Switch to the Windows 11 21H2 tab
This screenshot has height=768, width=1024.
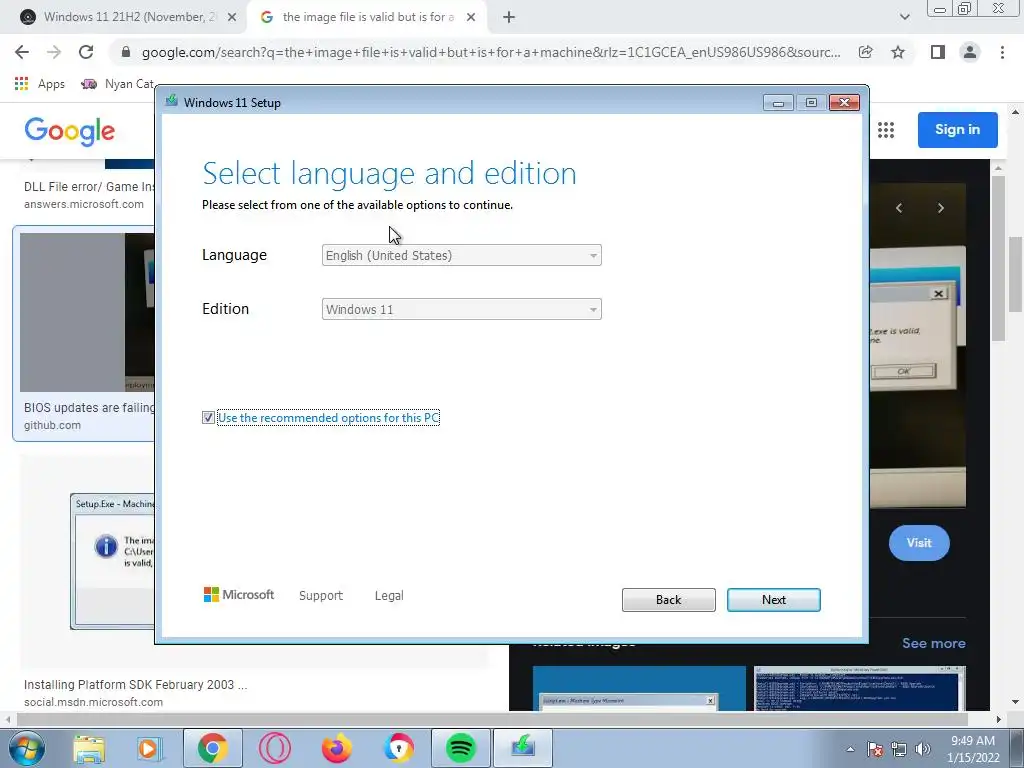(129, 17)
